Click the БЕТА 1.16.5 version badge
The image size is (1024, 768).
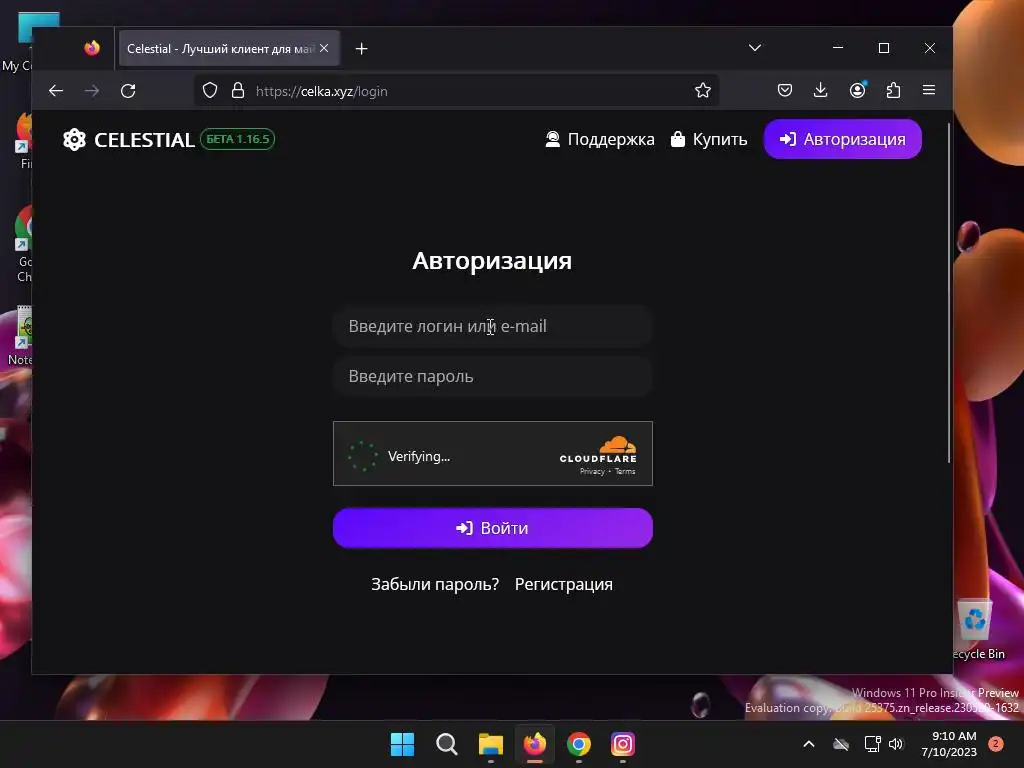tap(238, 139)
